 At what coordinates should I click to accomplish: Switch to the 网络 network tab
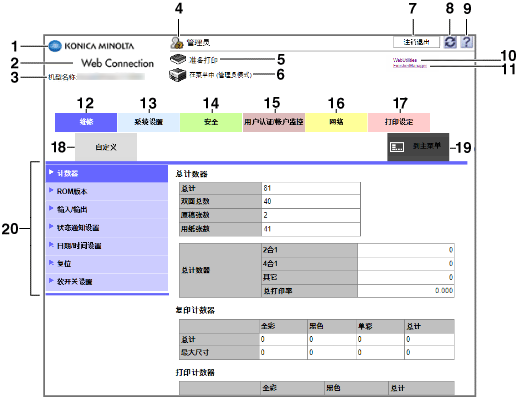click(336, 122)
